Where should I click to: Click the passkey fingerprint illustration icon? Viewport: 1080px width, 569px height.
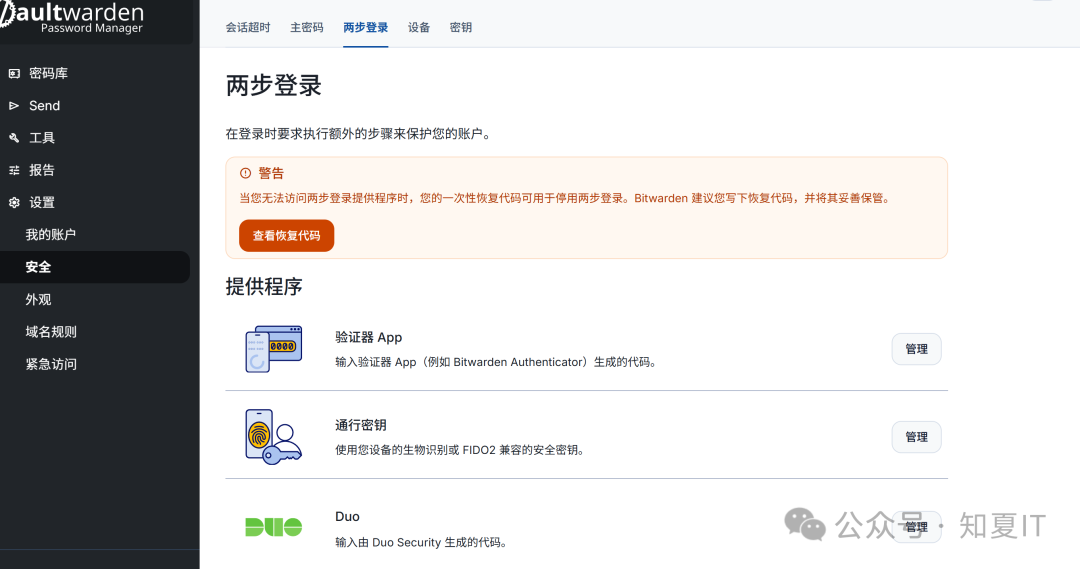(273, 437)
